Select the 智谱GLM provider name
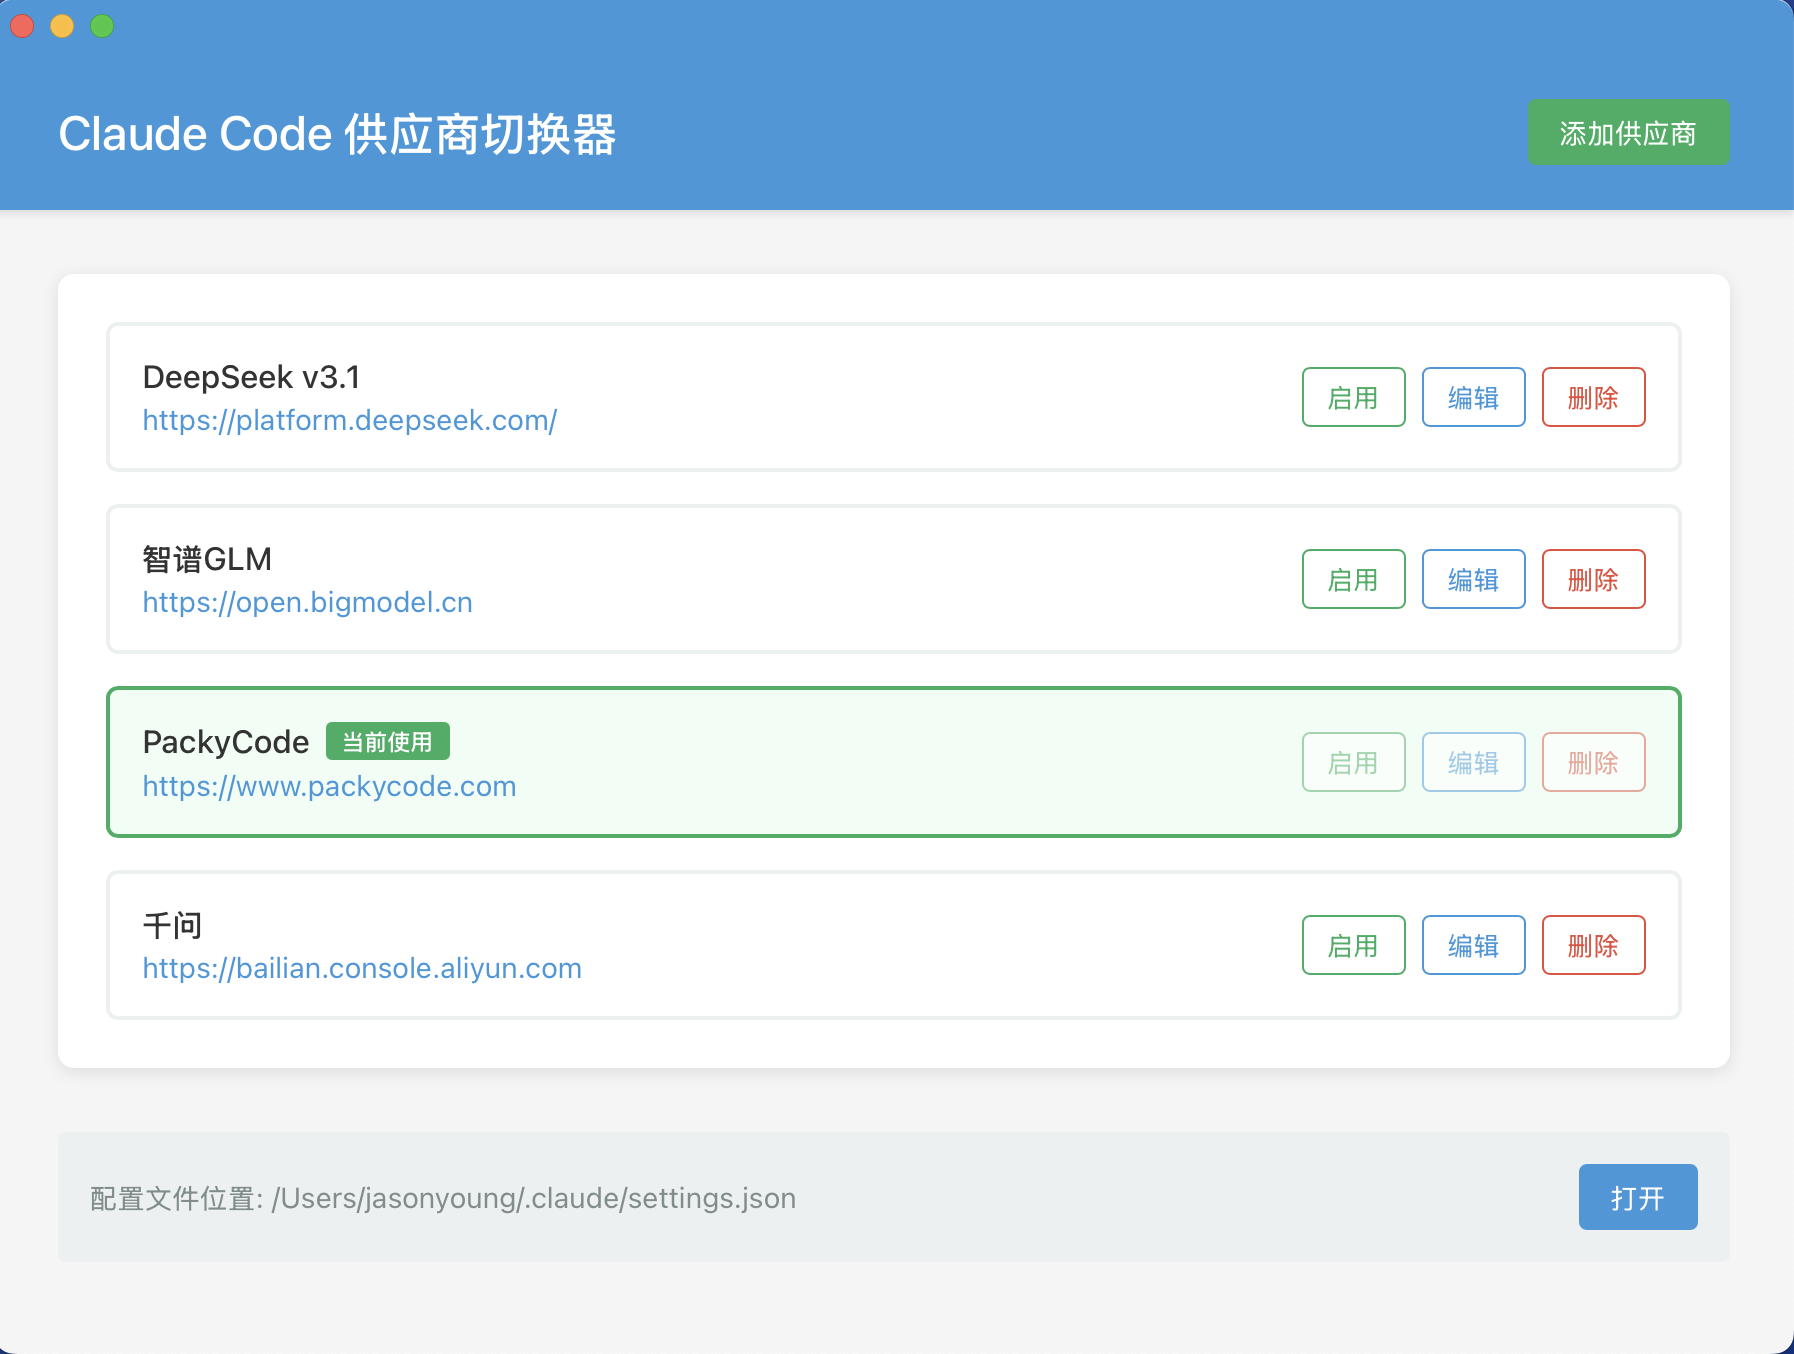The image size is (1794, 1354). (x=207, y=559)
